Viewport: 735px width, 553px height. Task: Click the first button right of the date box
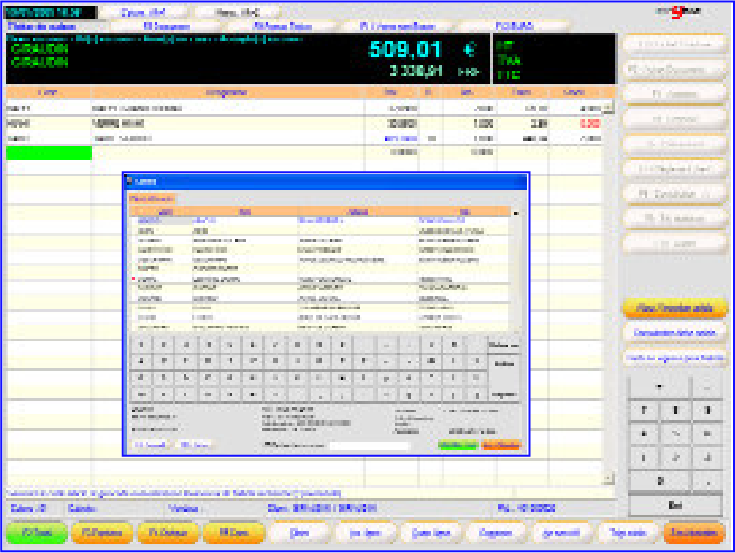coord(141,12)
